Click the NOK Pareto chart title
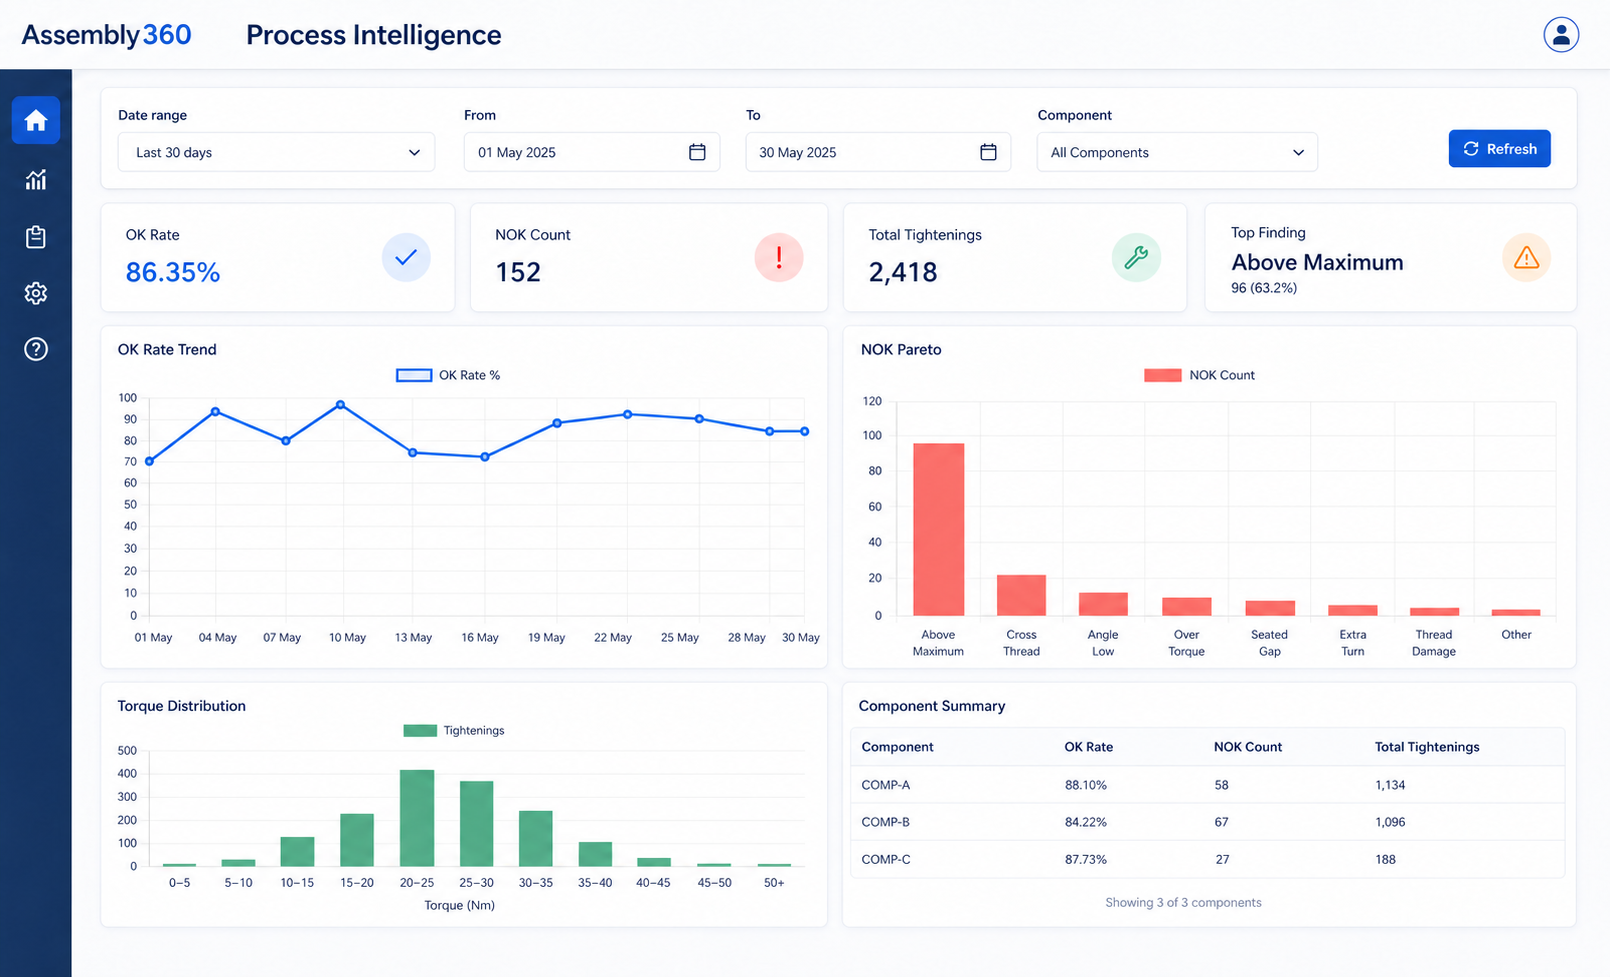 tap(901, 349)
